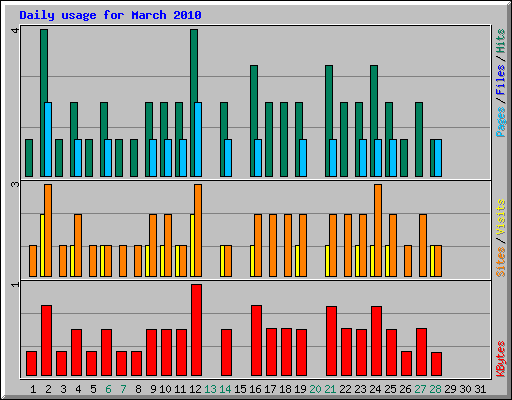Click the "Daily usage for March 2010" title
This screenshot has height=400, width=512.
[x=110, y=15]
